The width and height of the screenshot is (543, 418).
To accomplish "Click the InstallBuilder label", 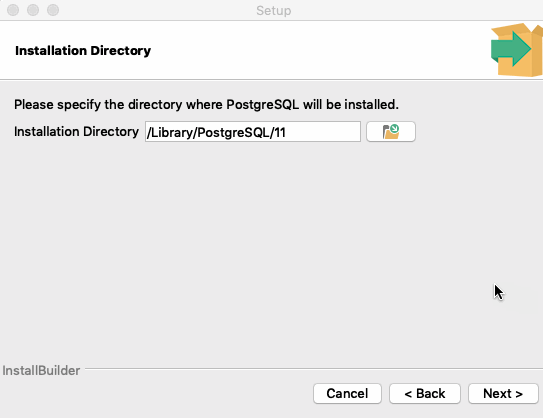I will pyautogui.click(x=41, y=371).
